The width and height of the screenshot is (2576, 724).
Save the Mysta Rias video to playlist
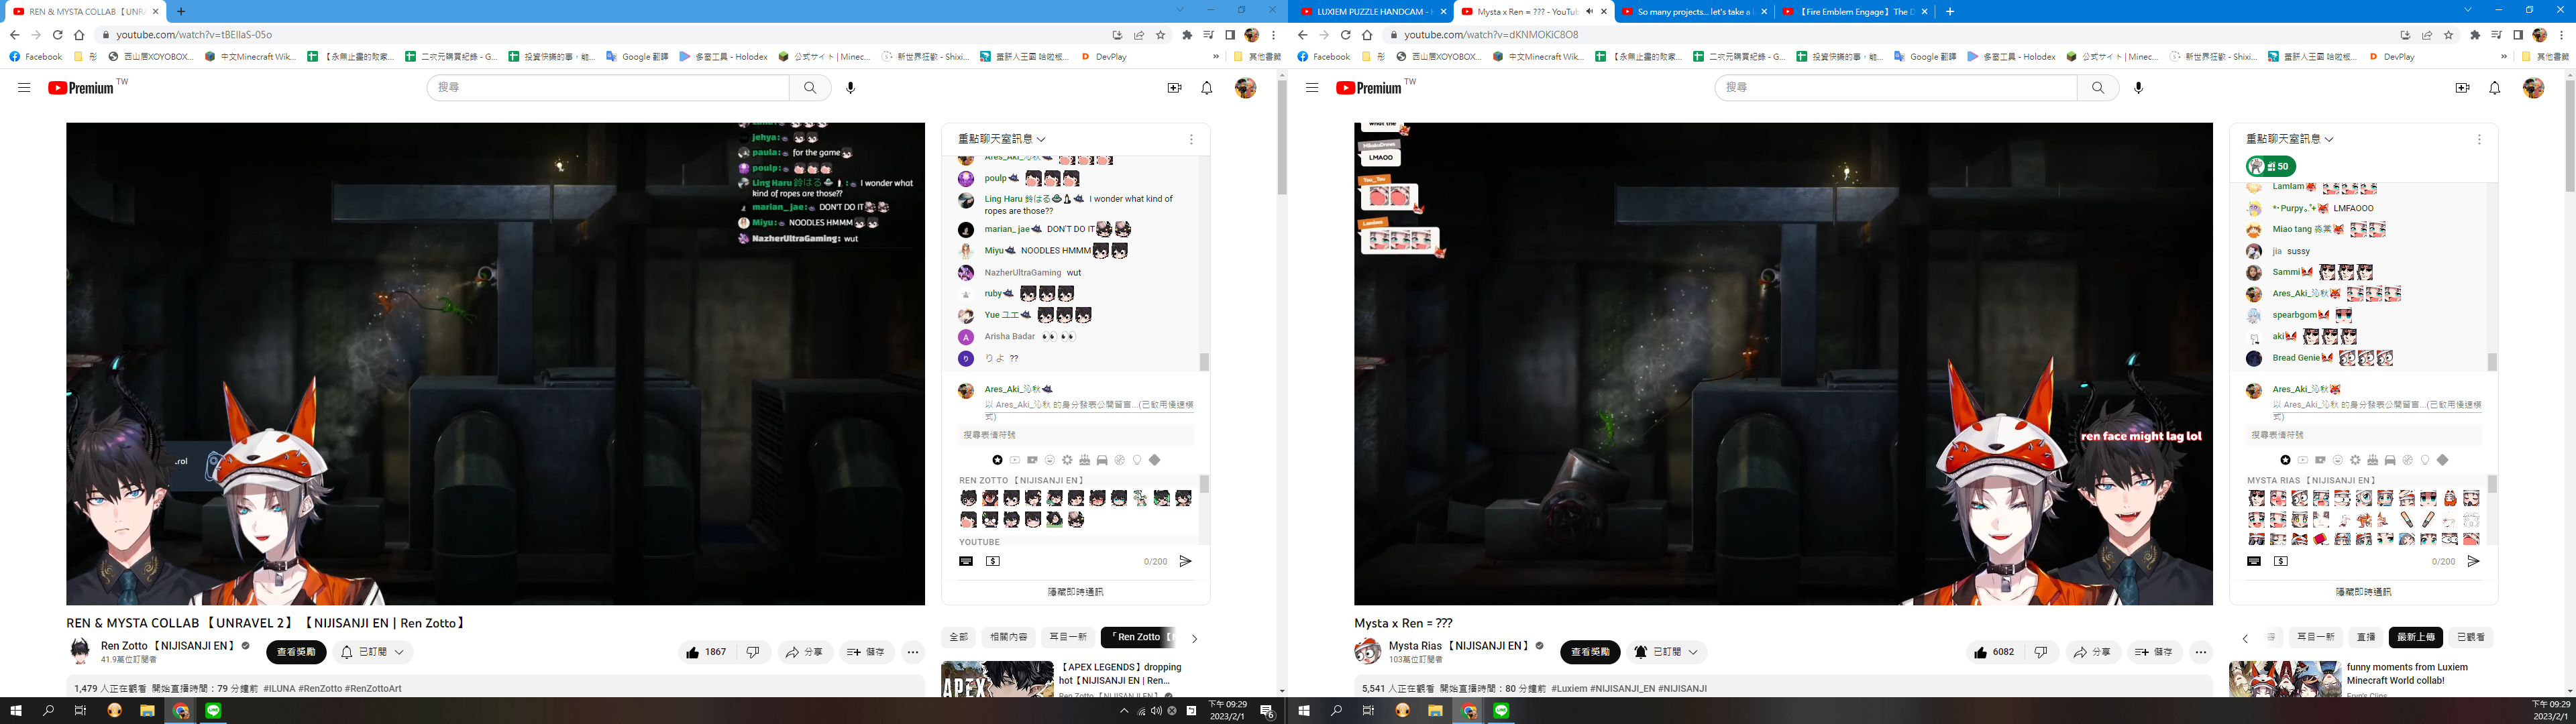point(2154,652)
